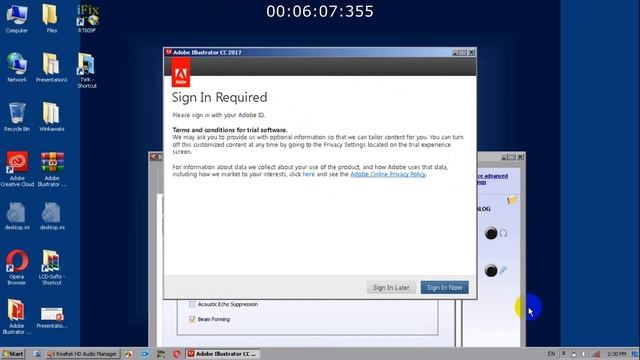Choose Sign In Later
The width and height of the screenshot is (640, 360).
tap(391, 287)
